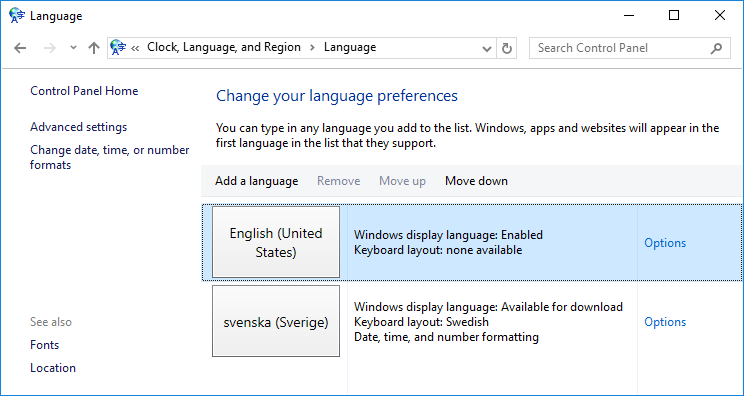This screenshot has width=744, height=396.
Task: Click the Back navigation arrow
Action: click(x=20, y=48)
